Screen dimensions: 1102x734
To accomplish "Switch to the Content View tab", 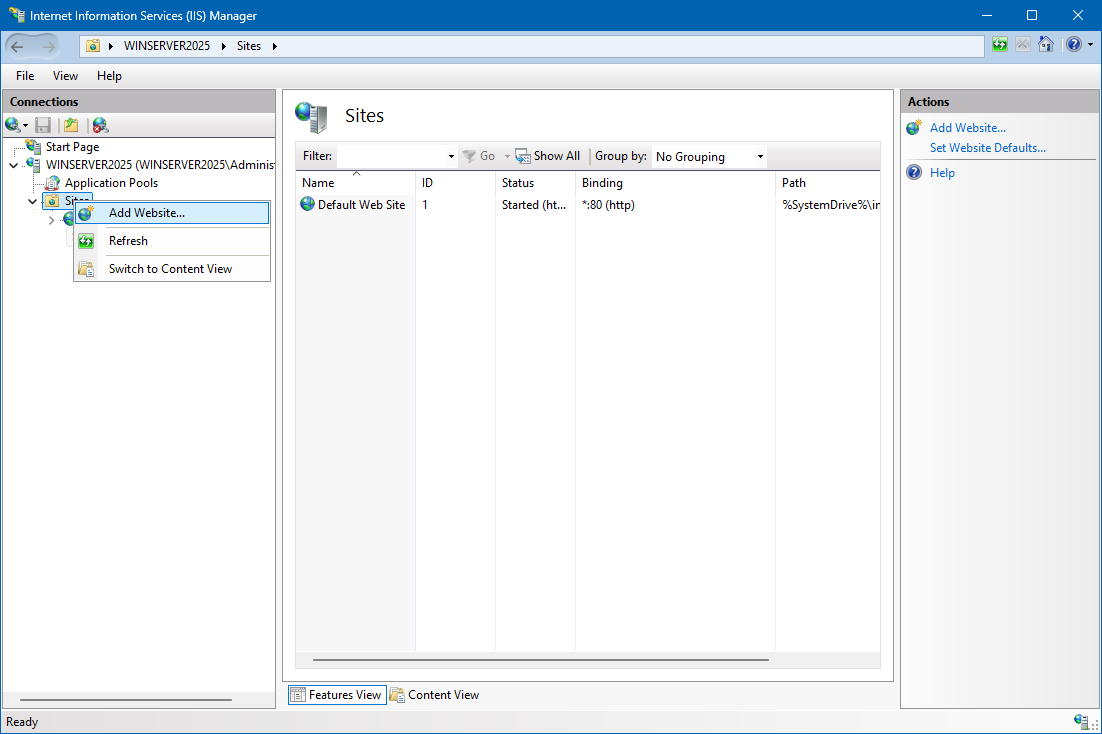I will 434,695.
